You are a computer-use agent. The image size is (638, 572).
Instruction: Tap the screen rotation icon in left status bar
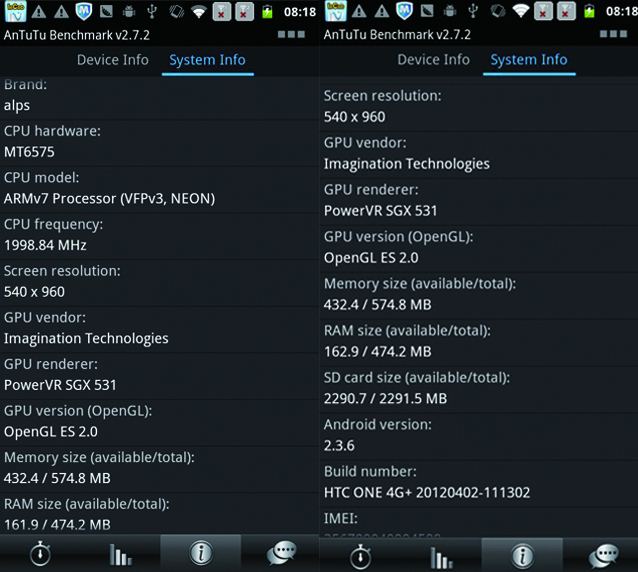pyautogui.click(x=177, y=12)
